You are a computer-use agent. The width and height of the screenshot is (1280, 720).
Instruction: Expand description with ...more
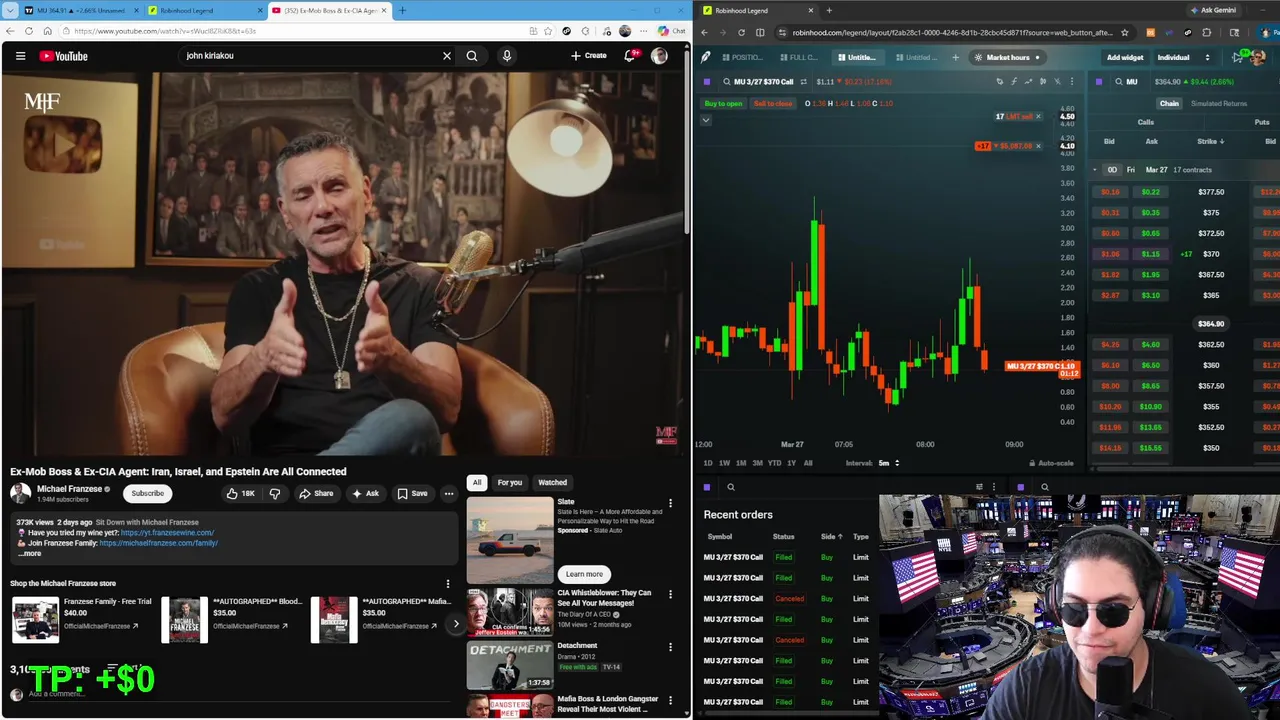tap(30, 553)
